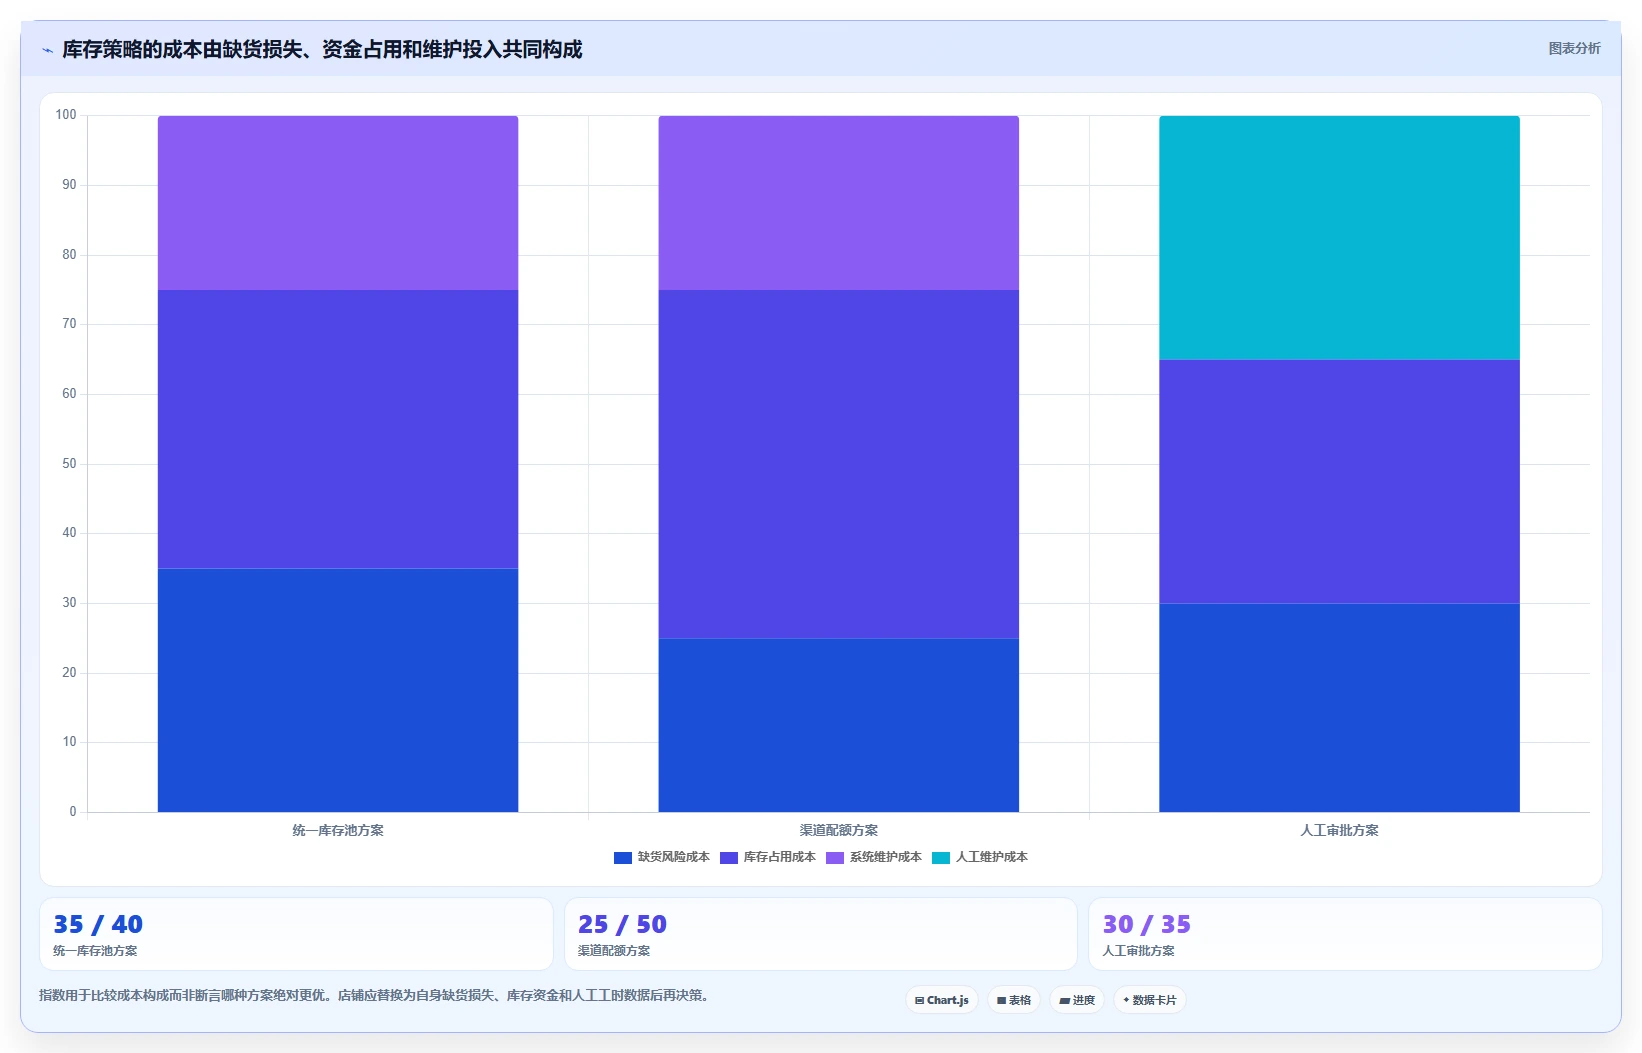
Task: Click the x-axis label 人工审批方案
Action: 1339,830
